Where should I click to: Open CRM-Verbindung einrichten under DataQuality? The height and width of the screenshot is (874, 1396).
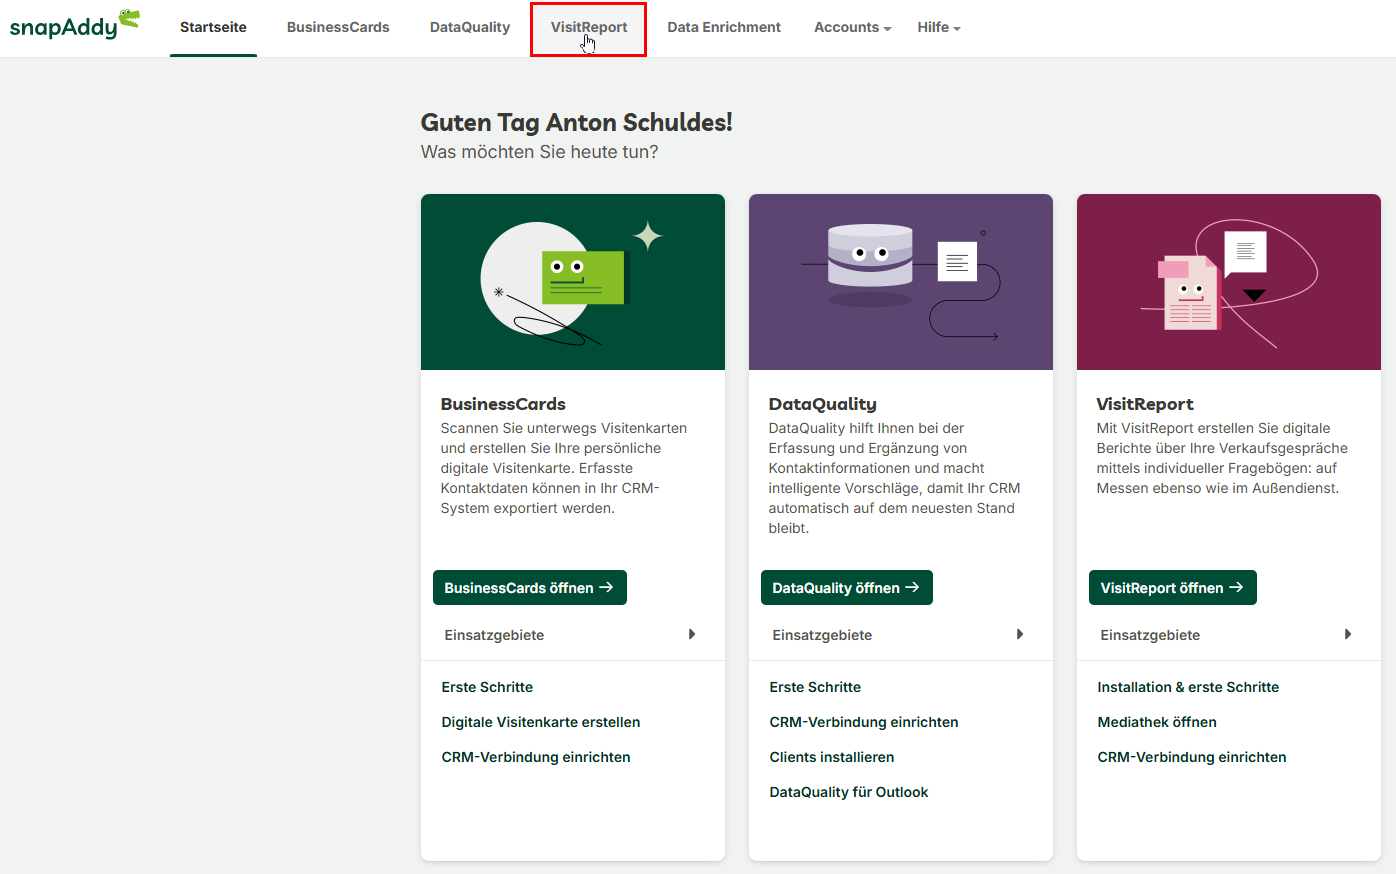(864, 722)
